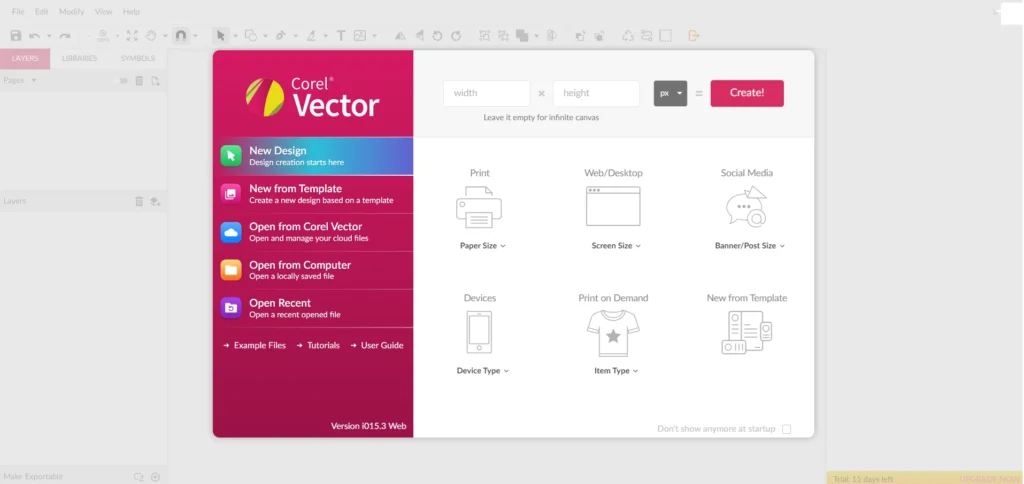This screenshot has height=484, width=1024.
Task: Click the overlapping squares path operations icon
Action: pos(522,36)
